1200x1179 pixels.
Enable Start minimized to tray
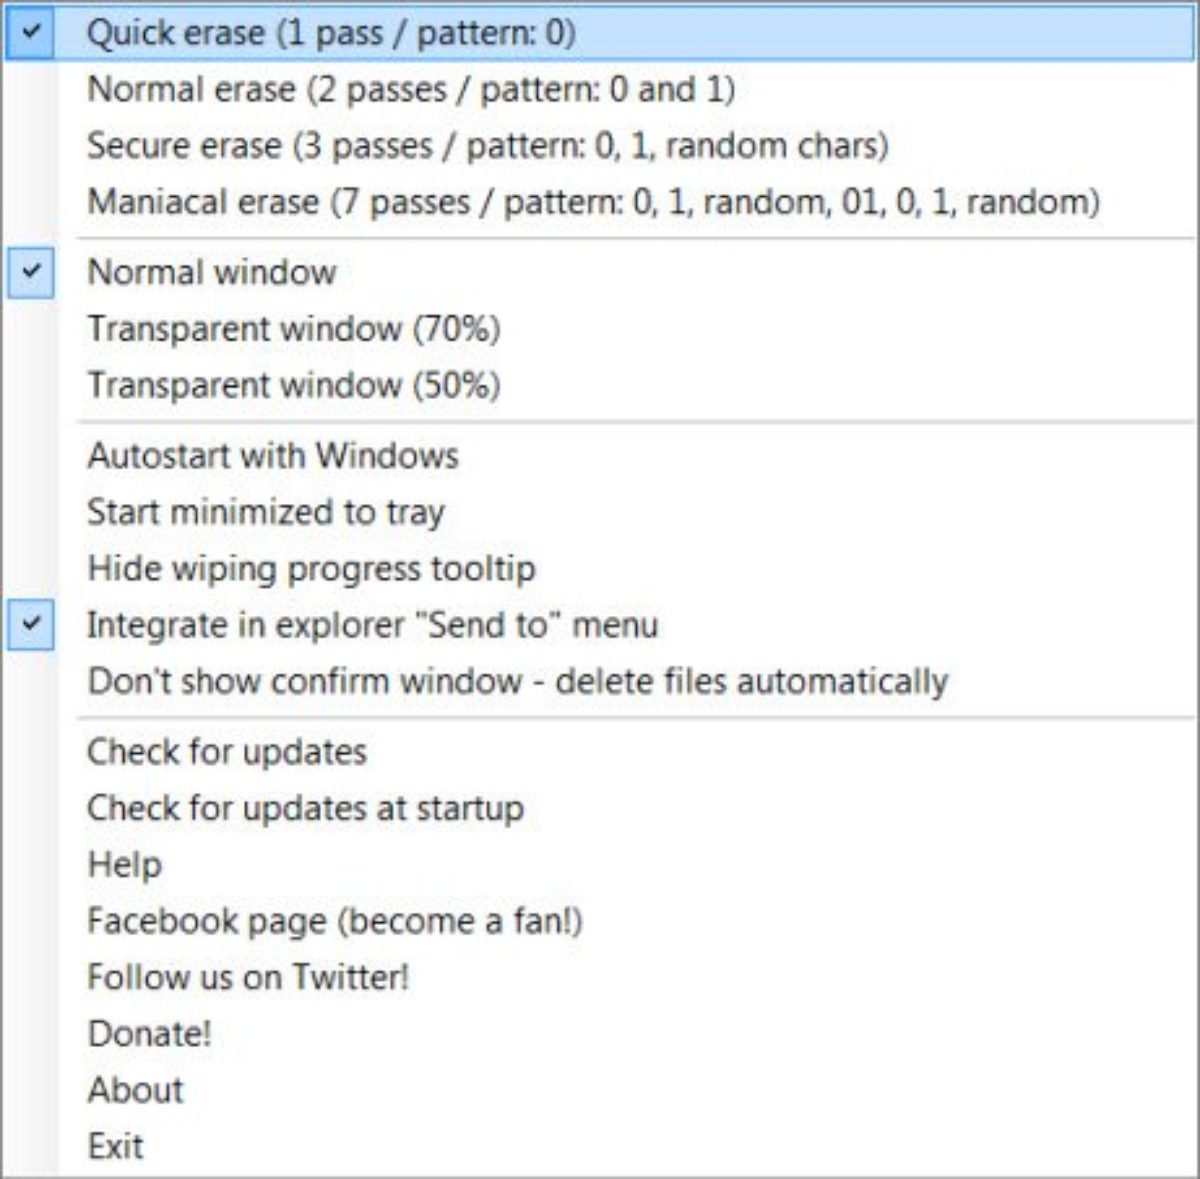tap(265, 513)
